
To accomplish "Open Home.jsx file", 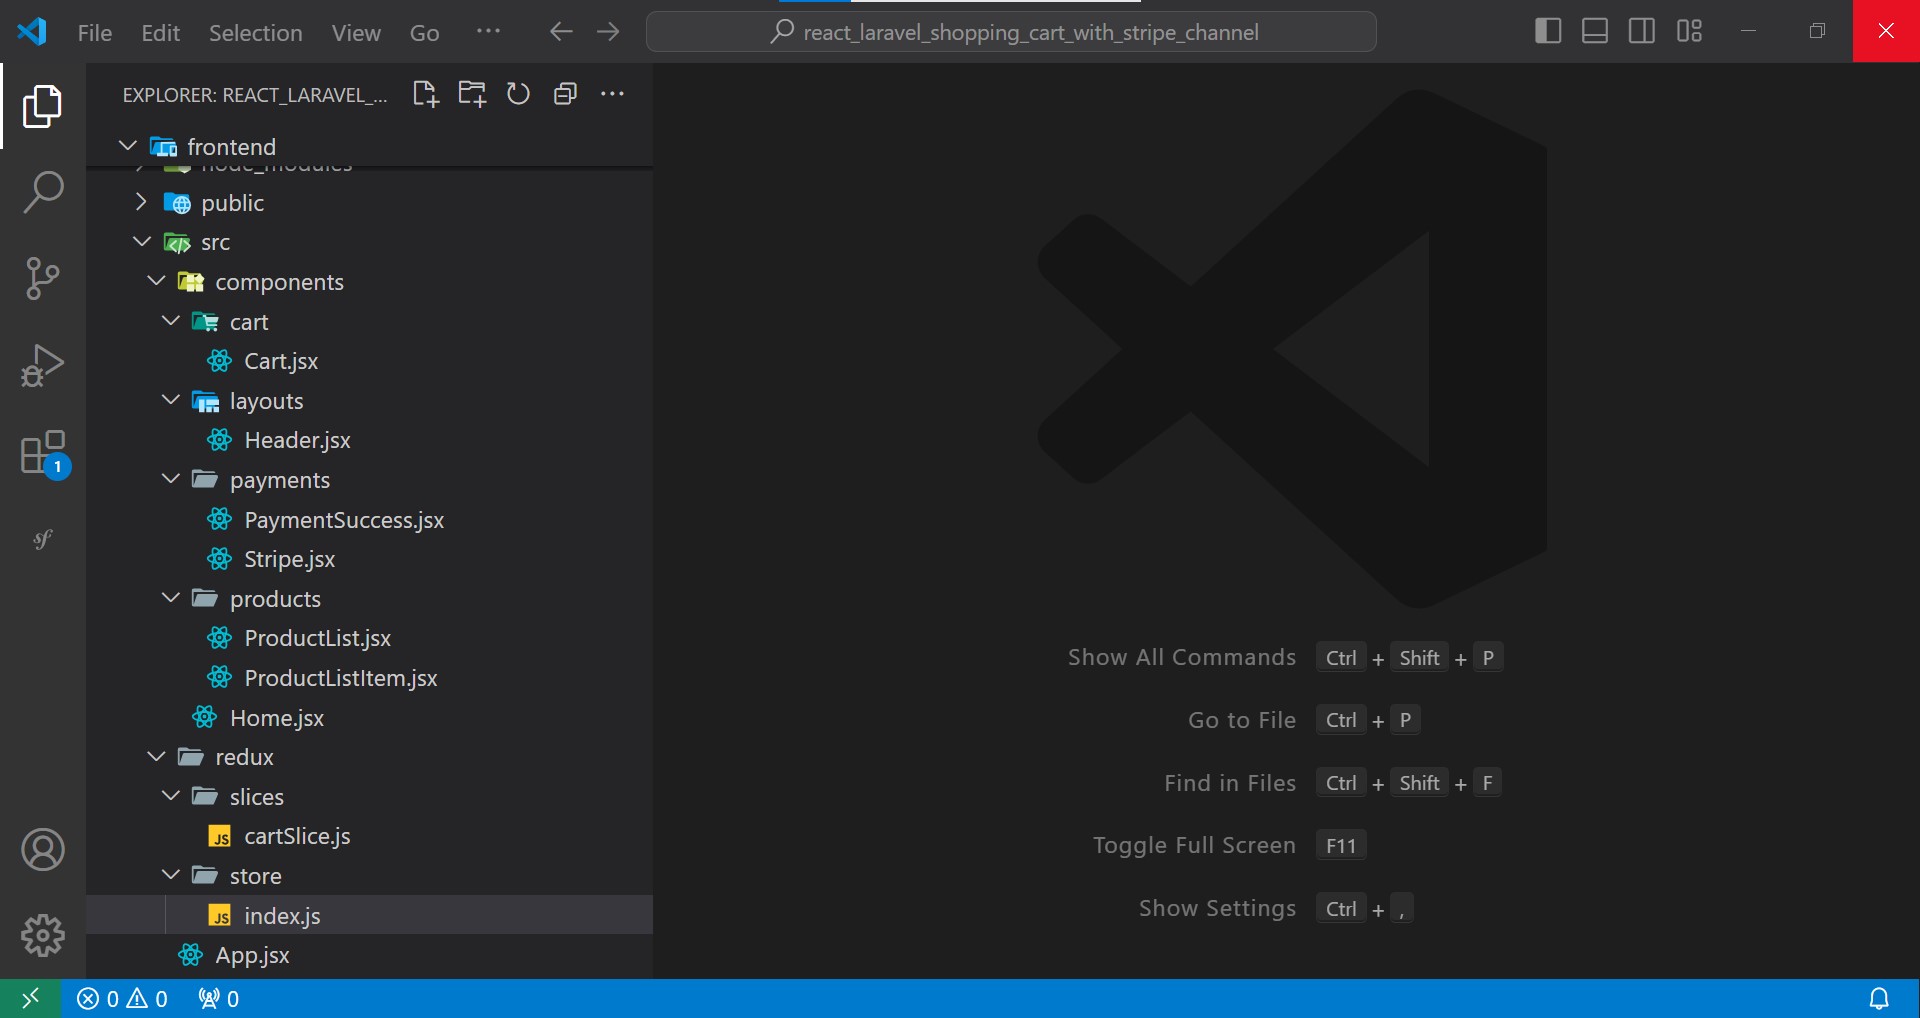I will pos(370,718).
